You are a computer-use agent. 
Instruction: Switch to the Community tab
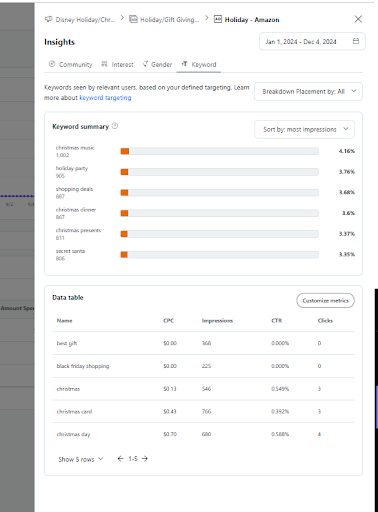71,64
